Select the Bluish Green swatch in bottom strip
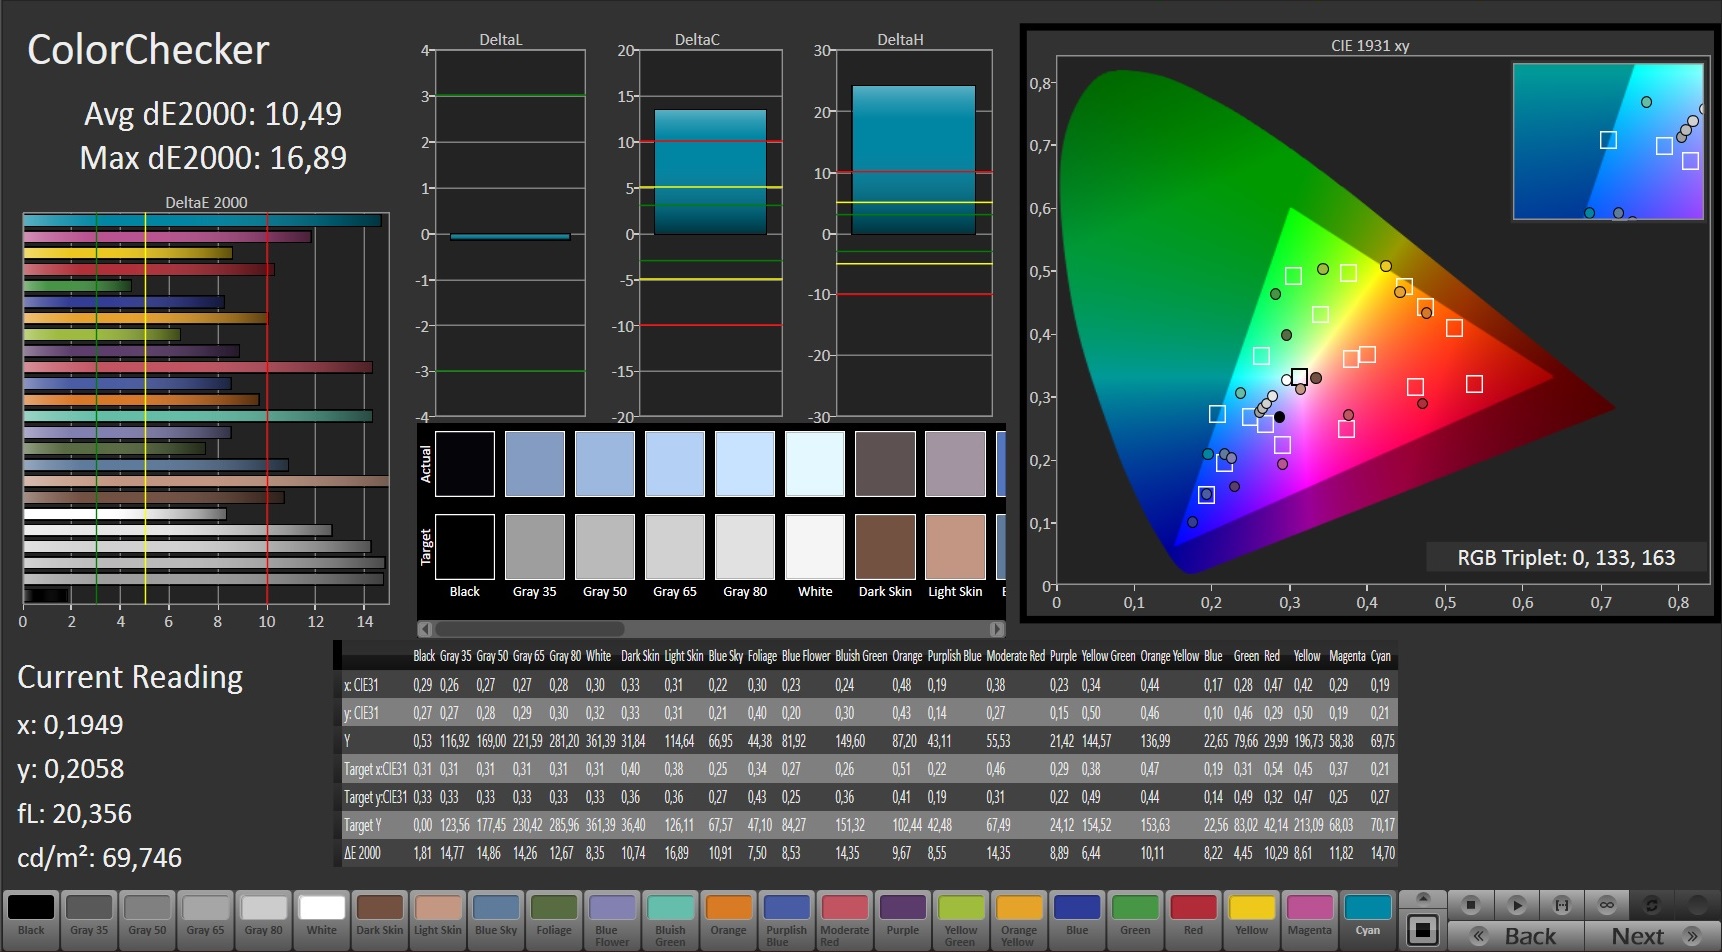Viewport: 1722px width, 952px height. 670,919
